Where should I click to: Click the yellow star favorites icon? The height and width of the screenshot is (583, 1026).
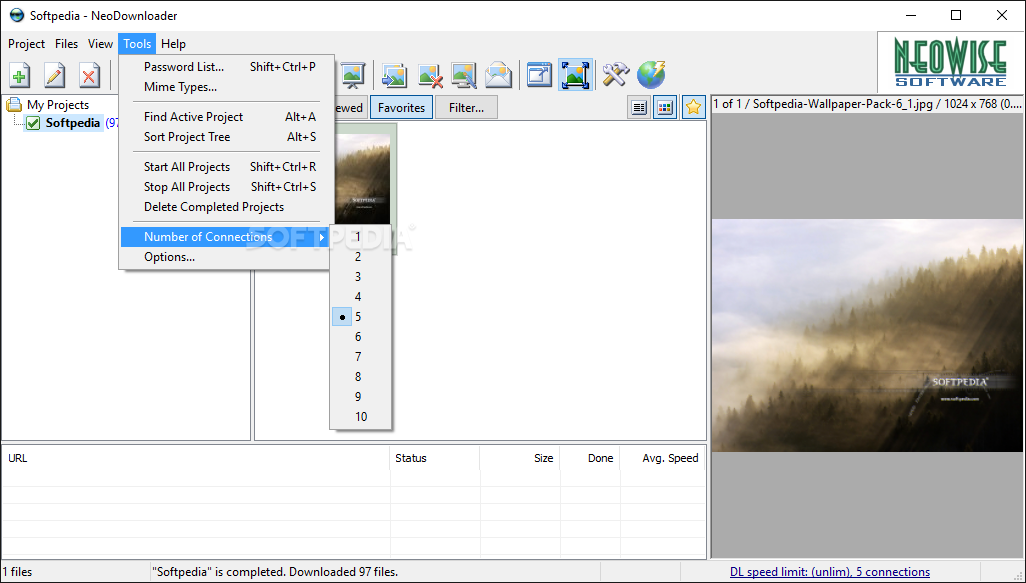point(693,107)
